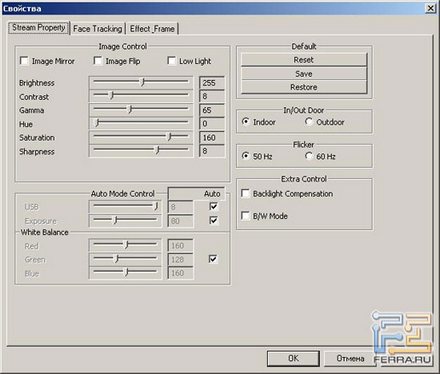
Task: Uncheck the Exposure Auto checkbox
Action: [213, 220]
